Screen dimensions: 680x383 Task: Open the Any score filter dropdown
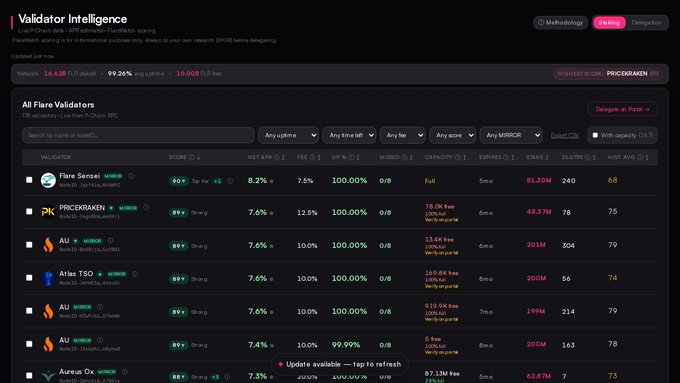coord(452,135)
